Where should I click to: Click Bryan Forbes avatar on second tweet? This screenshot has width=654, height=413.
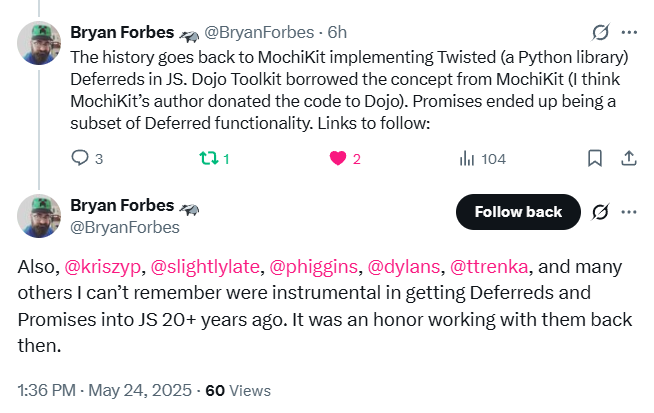[39, 216]
